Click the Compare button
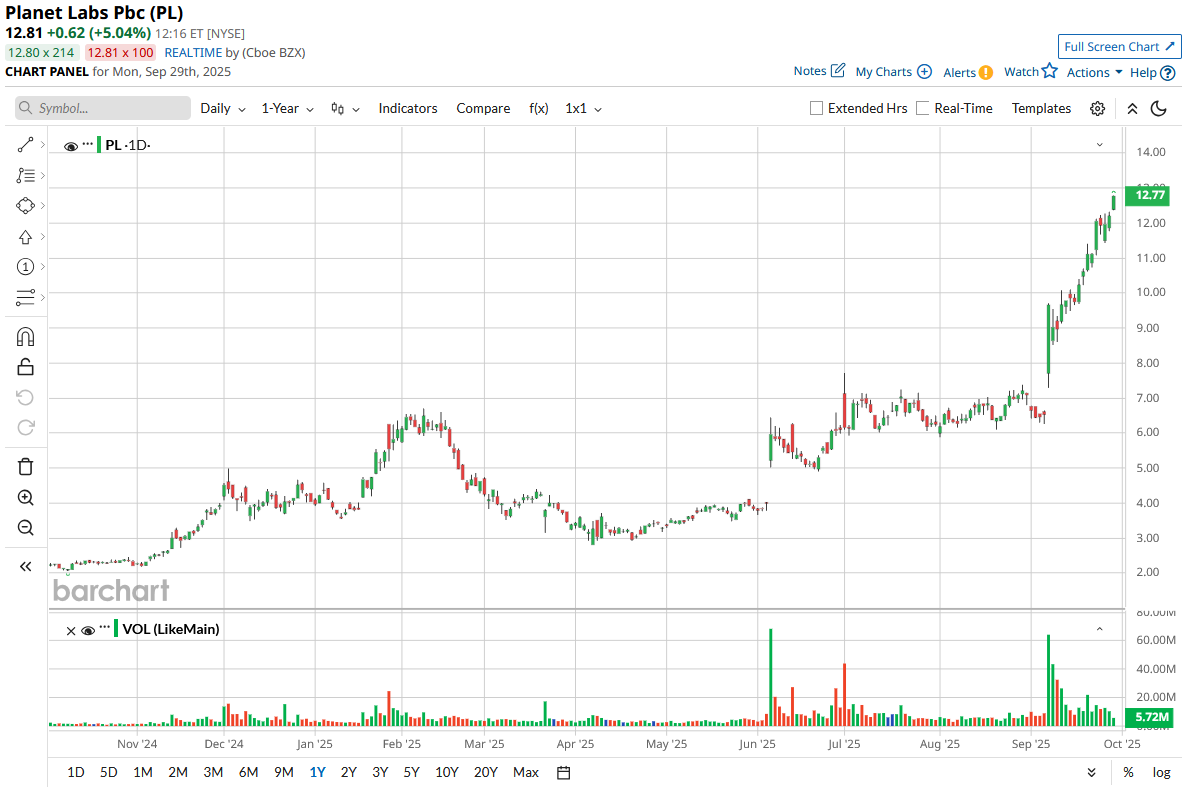Image resolution: width=1202 pixels, height=792 pixels. 483,108
